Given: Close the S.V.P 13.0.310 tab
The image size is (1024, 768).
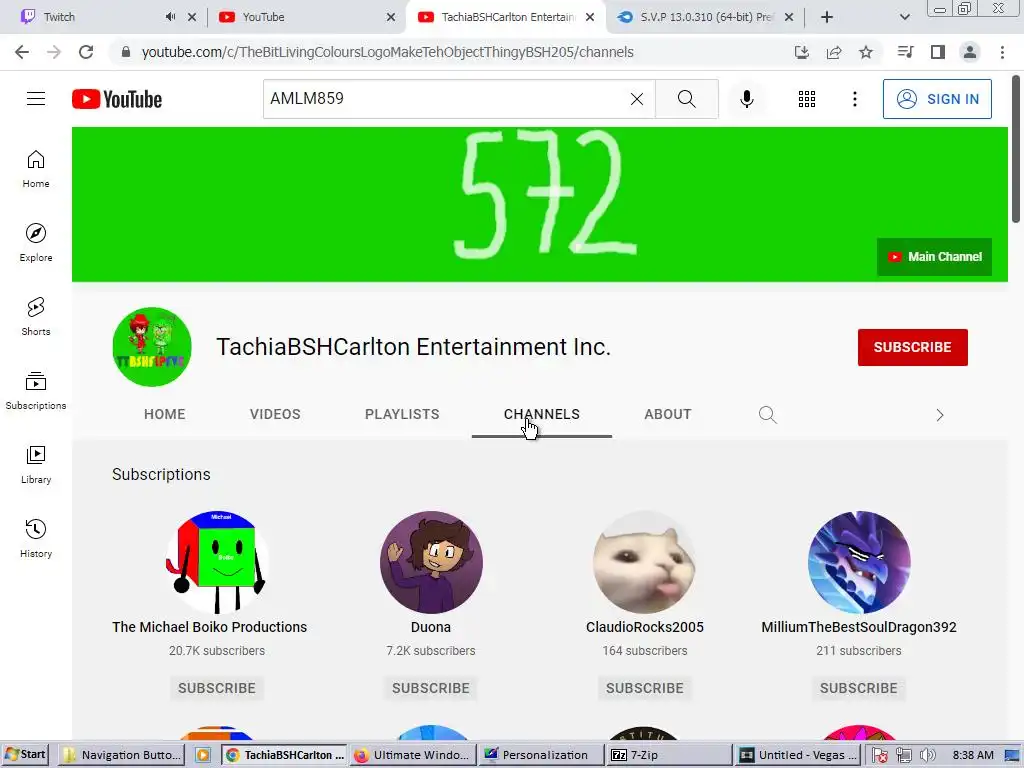Looking at the screenshot, I should pyautogui.click(x=789, y=17).
